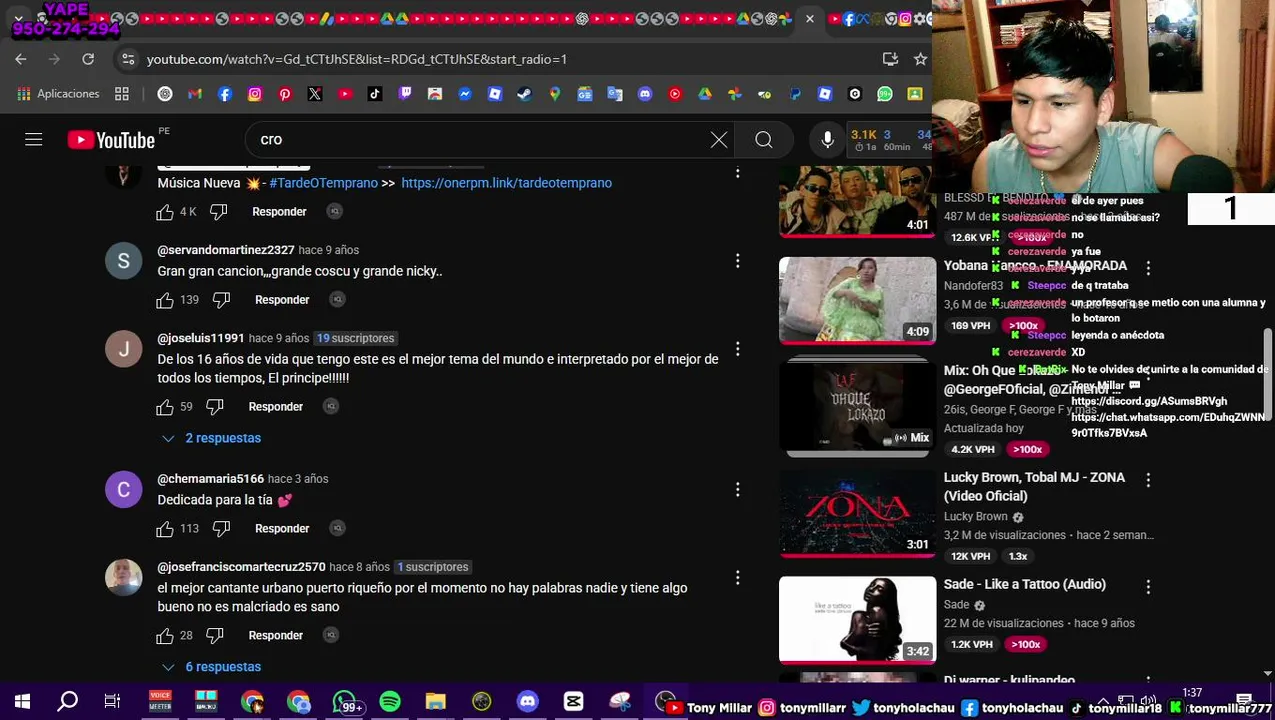Open Aplicaciones in the bookmarks bar
Screen dimensions: 1275x720
(57, 94)
